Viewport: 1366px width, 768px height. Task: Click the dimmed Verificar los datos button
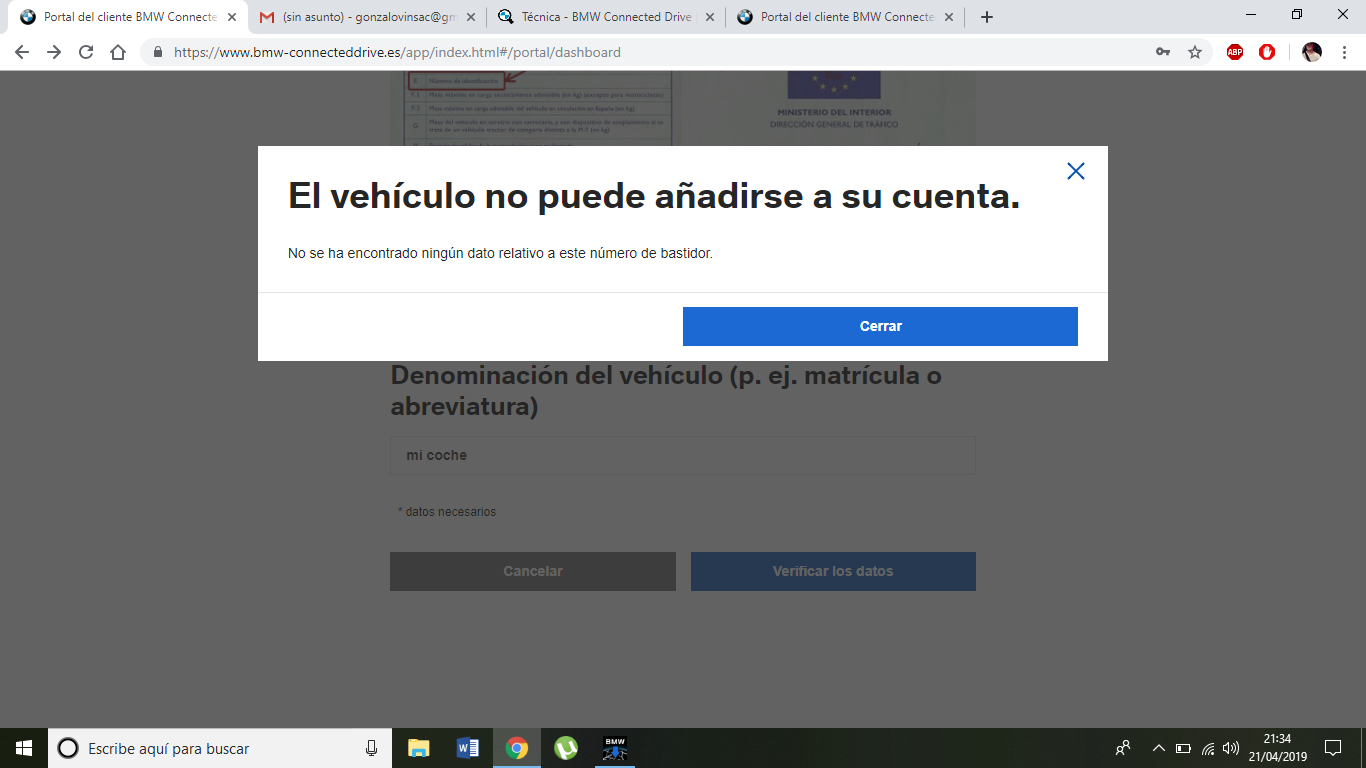(x=833, y=571)
